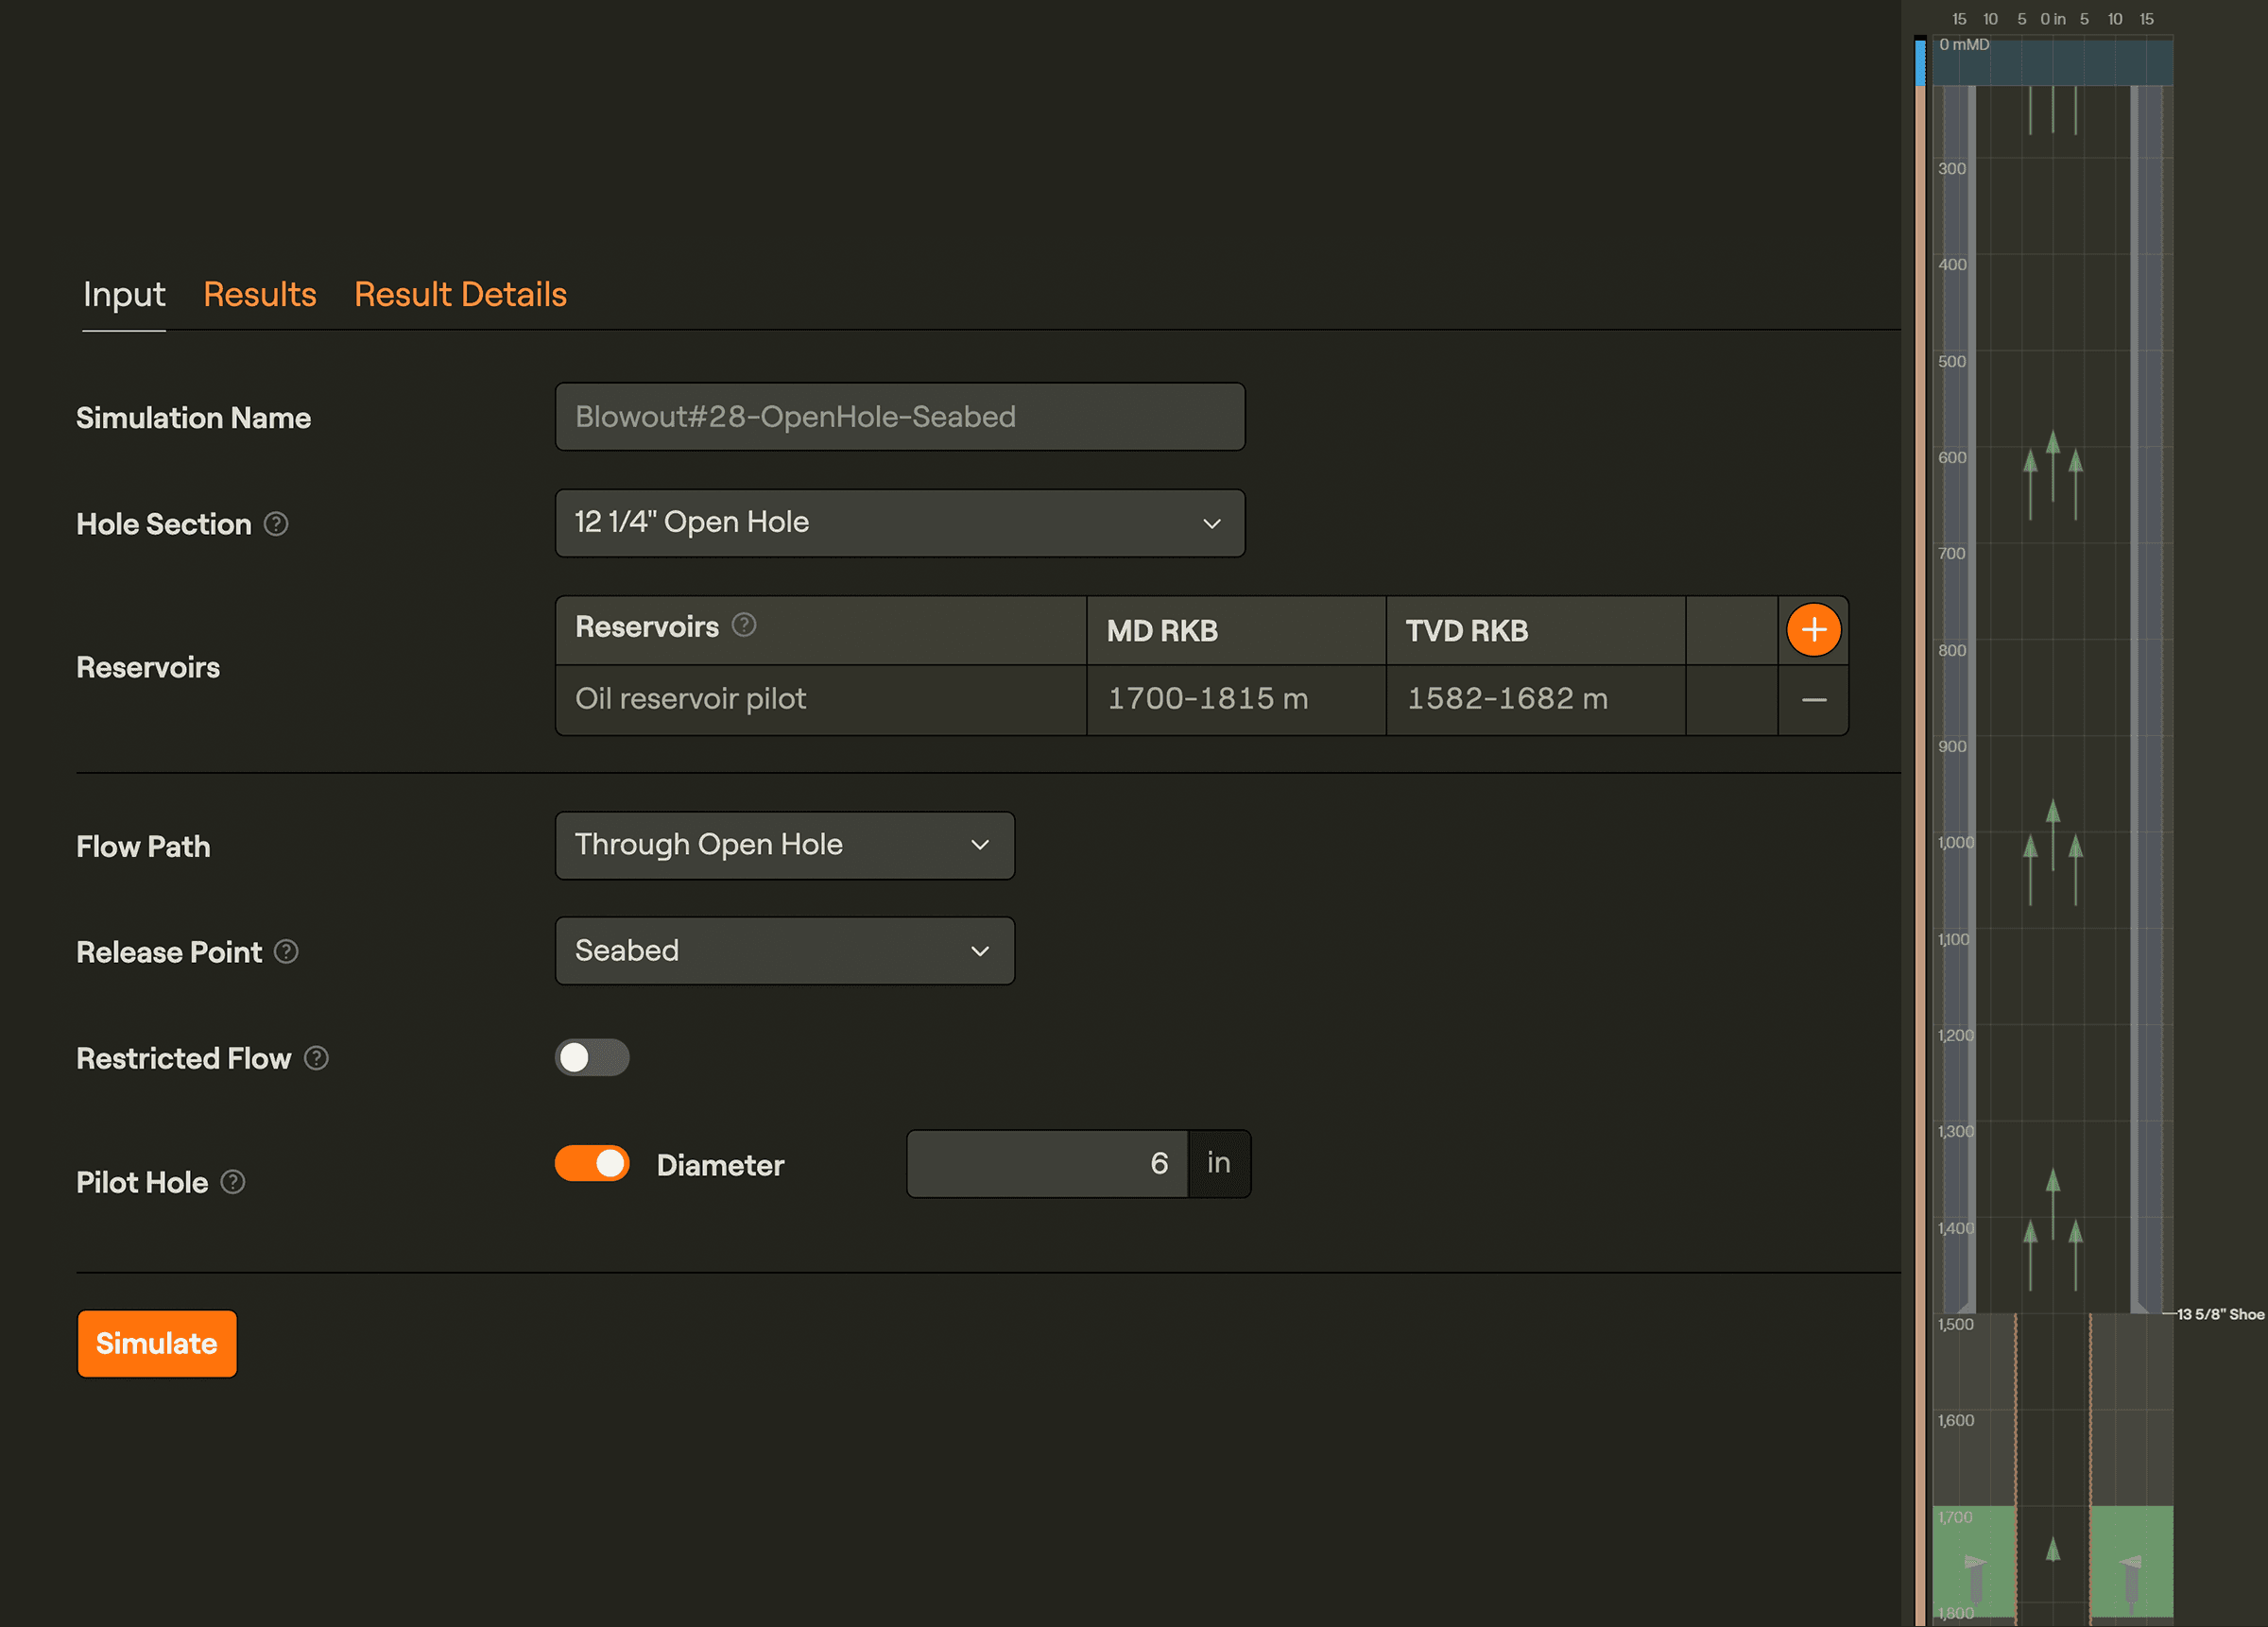Add a reservoir with orange plus button
Viewport: 2268px width, 1627px height.
coord(1813,630)
